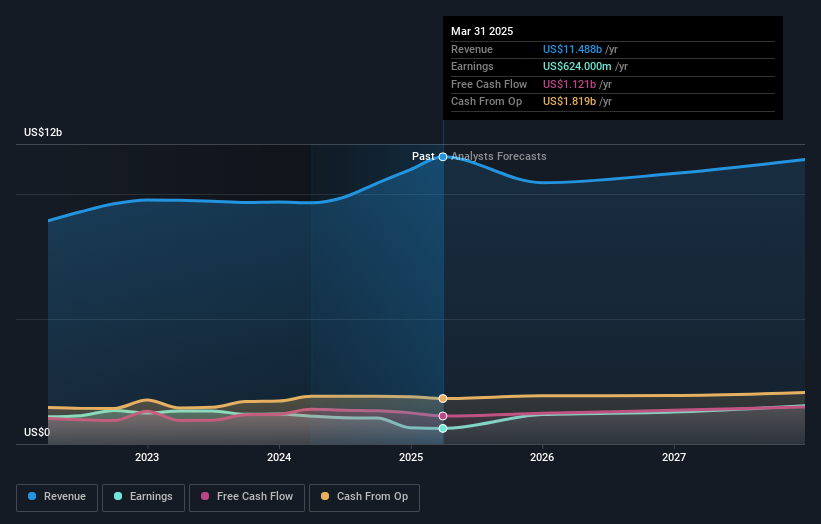Viewport: 821px width, 524px height.
Task: Click the 2027 x-axis label
Action: pyautogui.click(x=674, y=457)
